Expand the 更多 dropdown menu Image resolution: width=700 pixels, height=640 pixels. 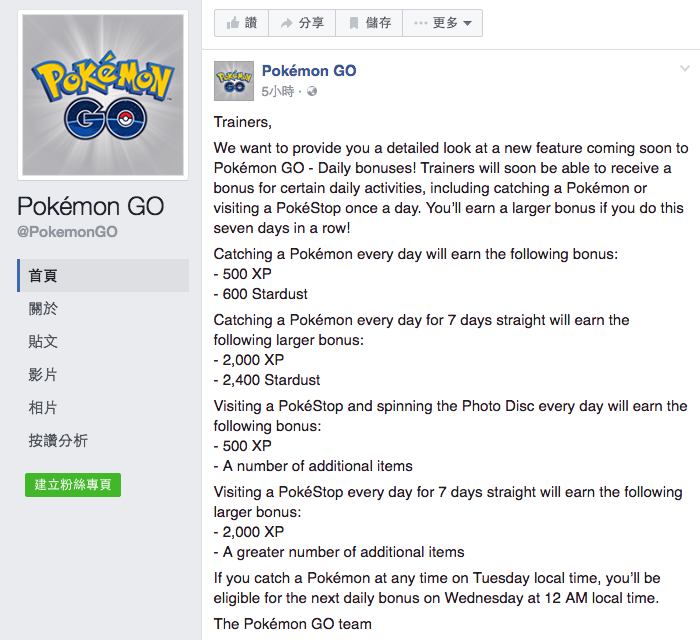(444, 23)
